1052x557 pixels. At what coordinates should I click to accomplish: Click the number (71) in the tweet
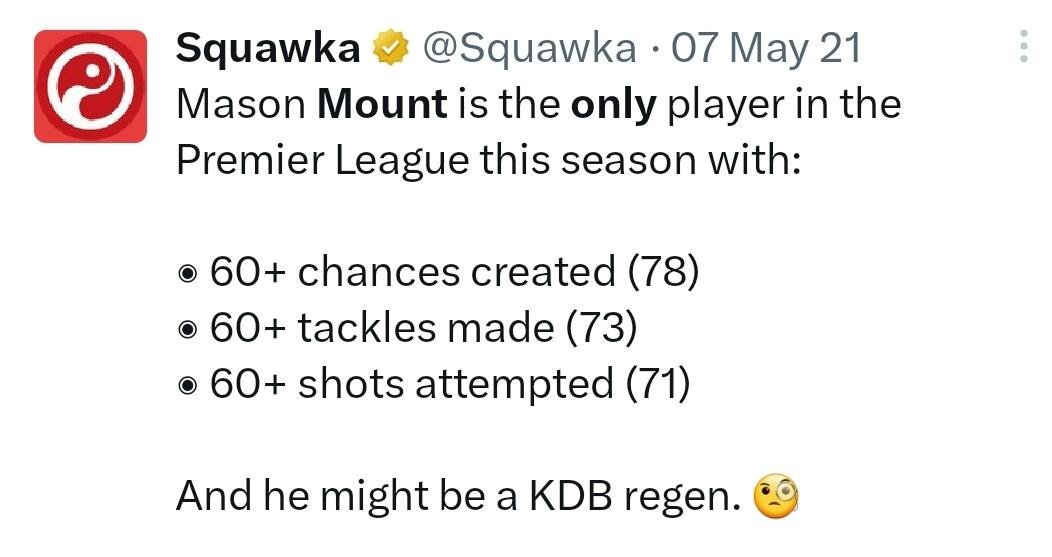(x=656, y=384)
